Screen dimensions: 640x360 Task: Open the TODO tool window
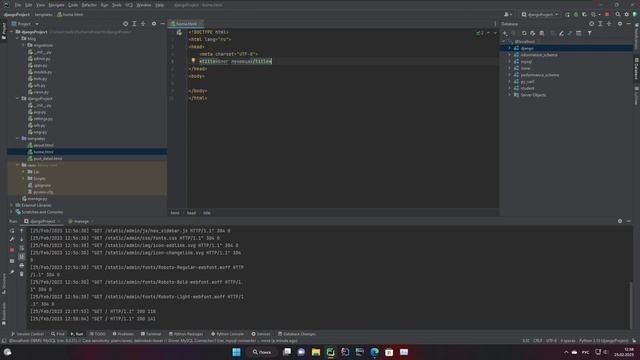[x=98, y=334]
